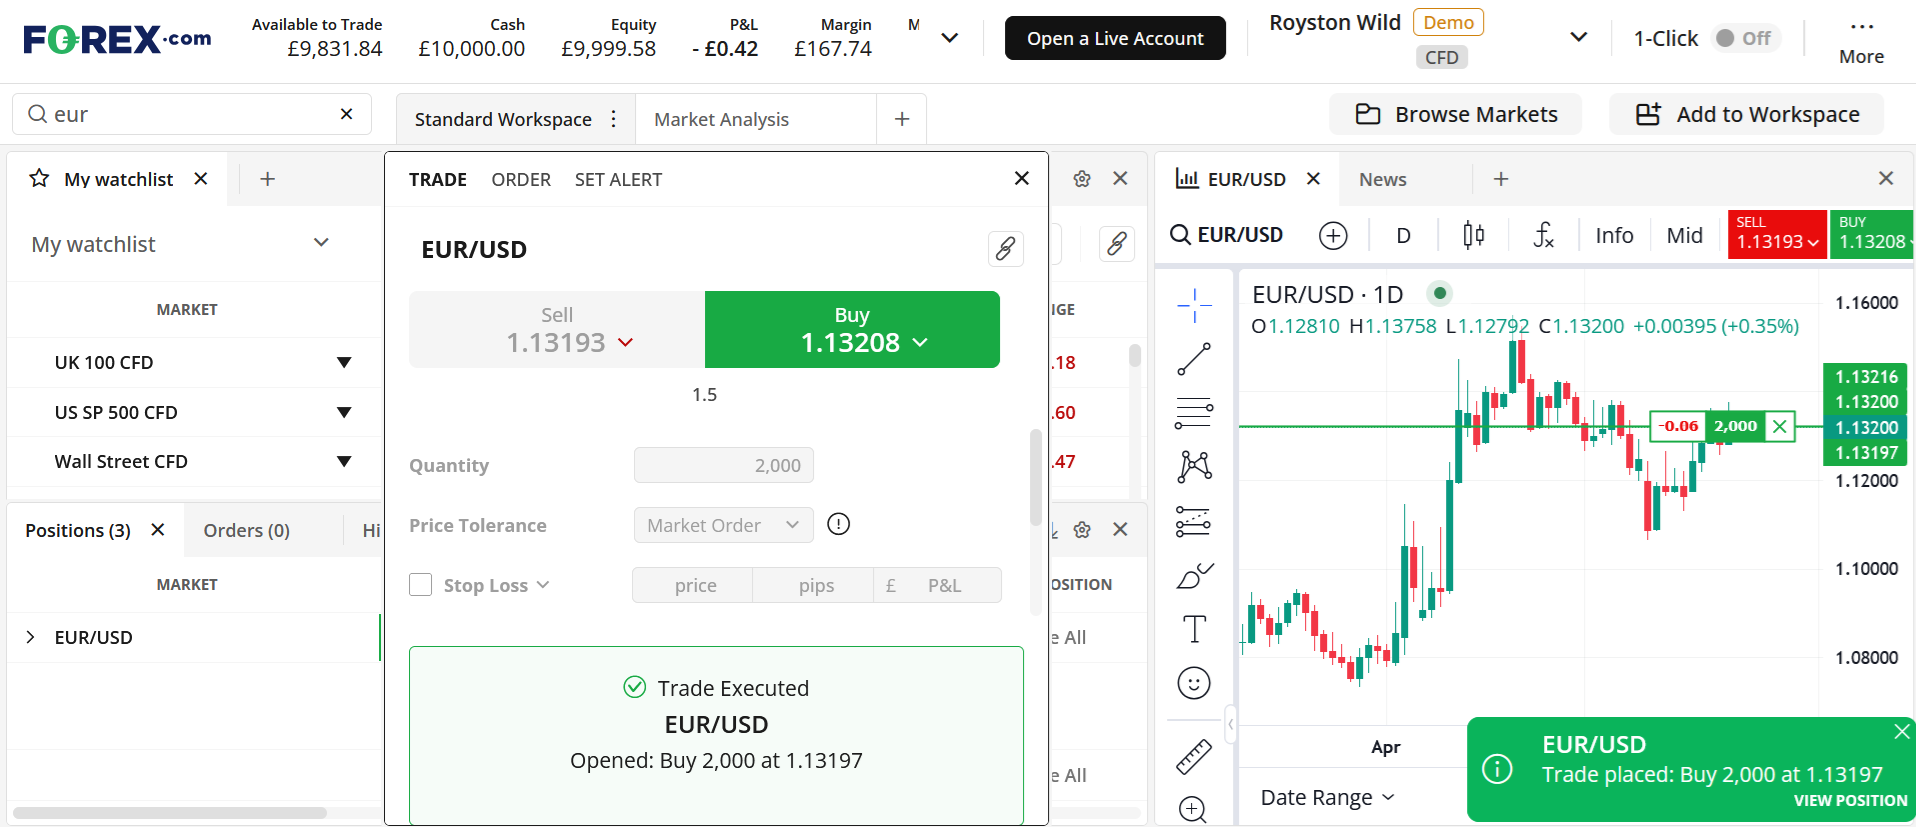Viewport: 1916px width, 835px height.
Task: Open the emoji icons tool
Action: (x=1194, y=683)
